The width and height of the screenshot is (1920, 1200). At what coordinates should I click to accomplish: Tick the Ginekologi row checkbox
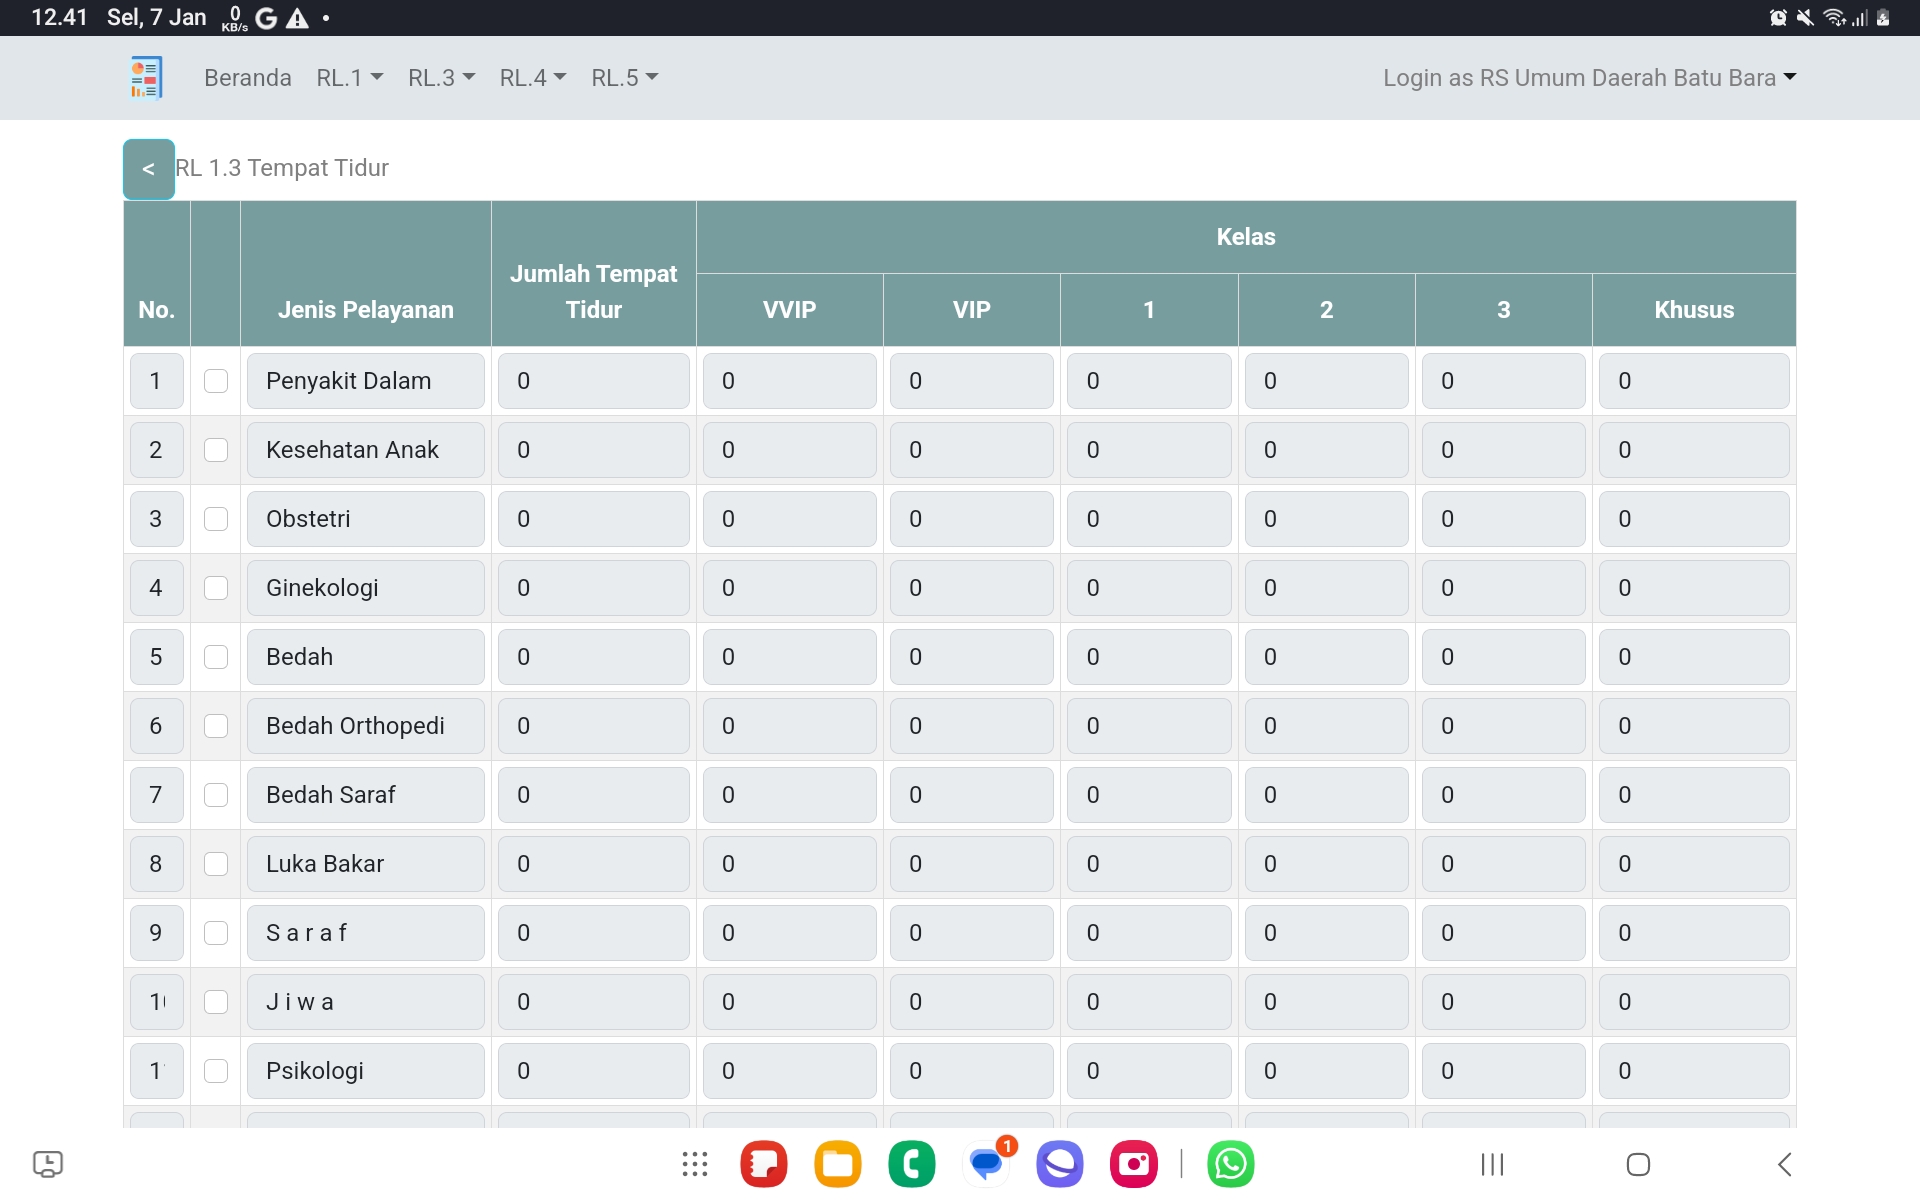[216, 588]
